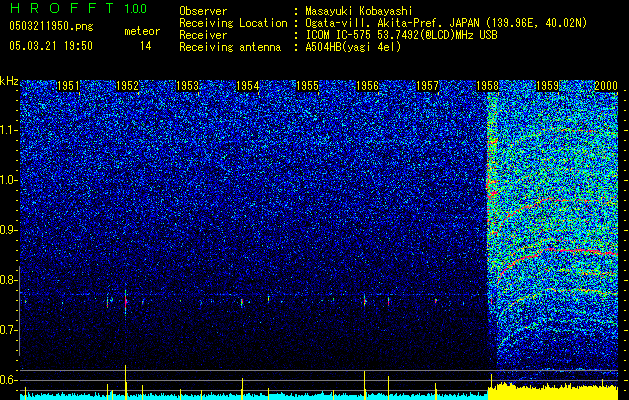Click the 1952 time axis marker
The image size is (629, 400).
pos(127,85)
